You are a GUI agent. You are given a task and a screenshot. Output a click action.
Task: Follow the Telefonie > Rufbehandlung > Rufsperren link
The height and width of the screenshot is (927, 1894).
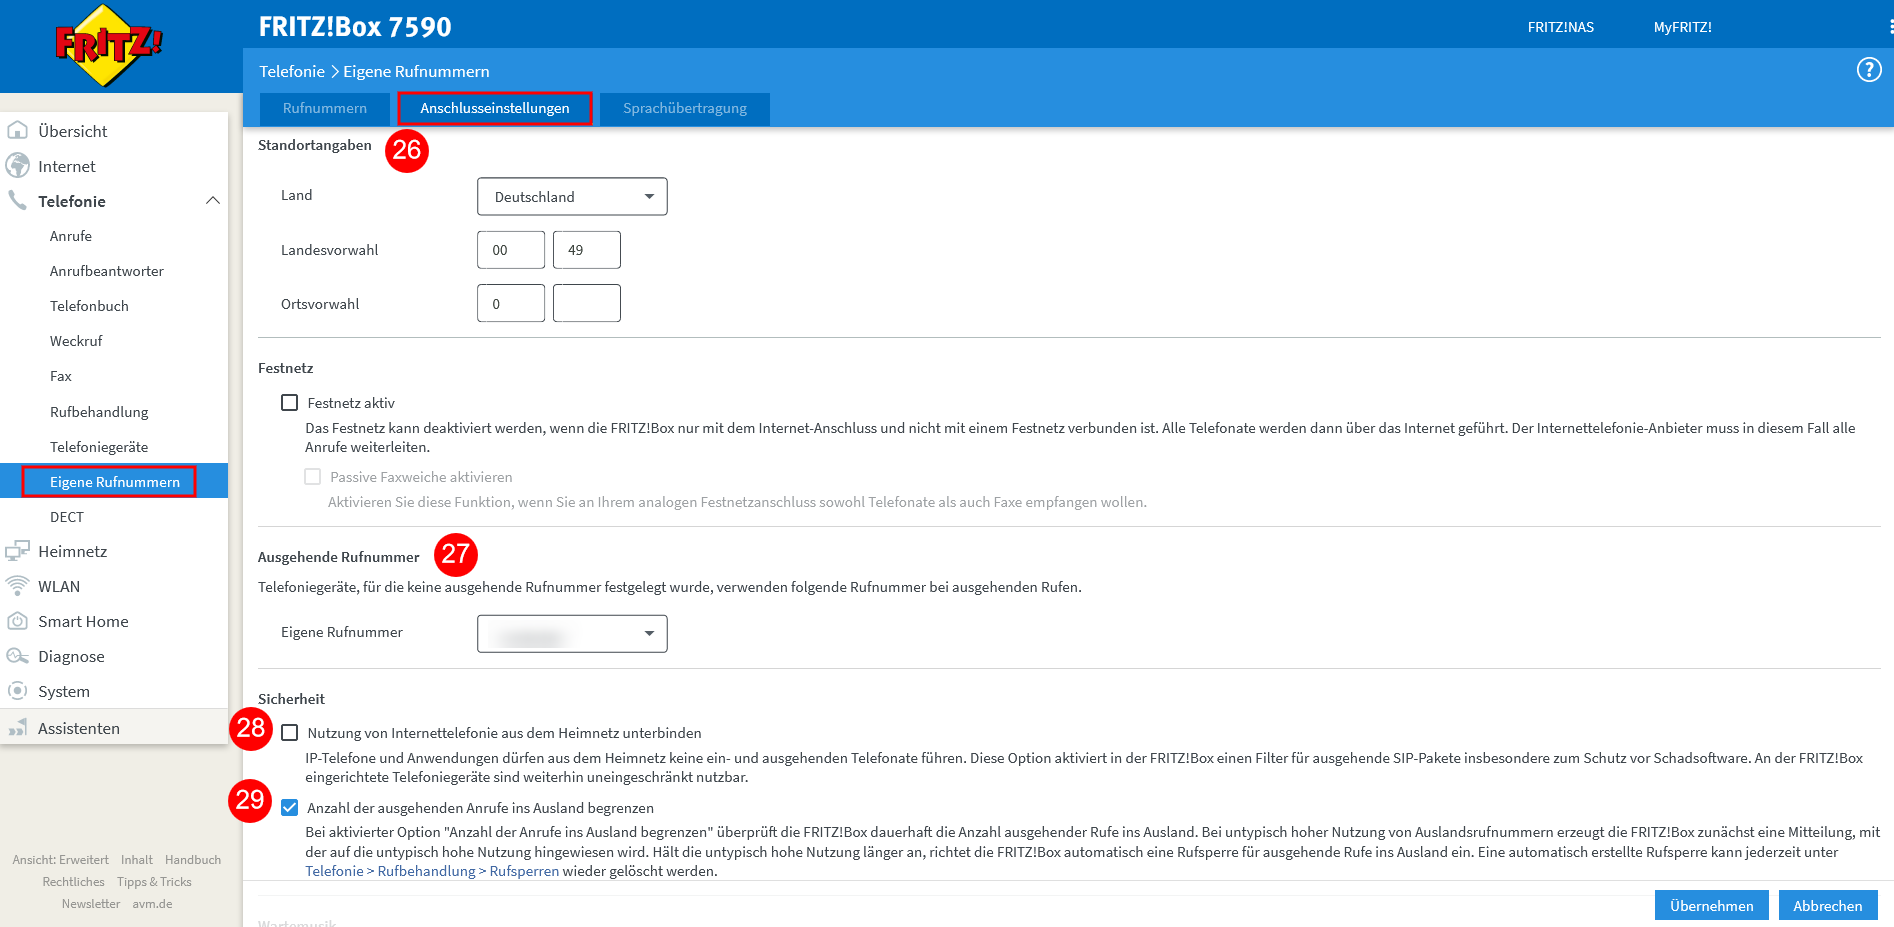tap(432, 871)
